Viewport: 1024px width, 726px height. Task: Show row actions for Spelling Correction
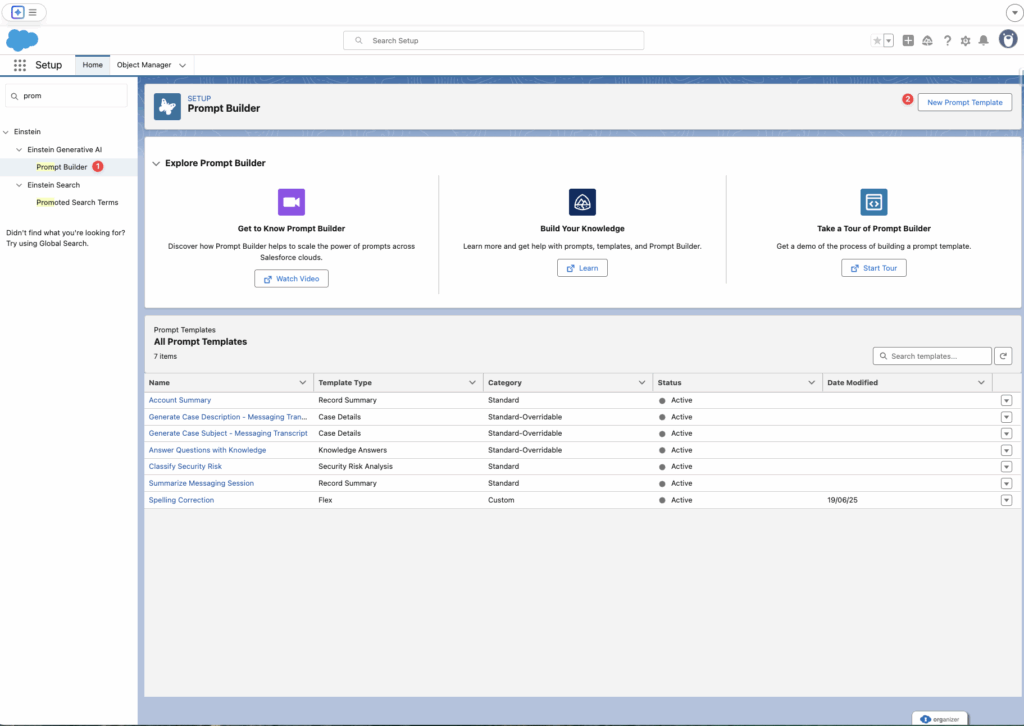click(1006, 500)
